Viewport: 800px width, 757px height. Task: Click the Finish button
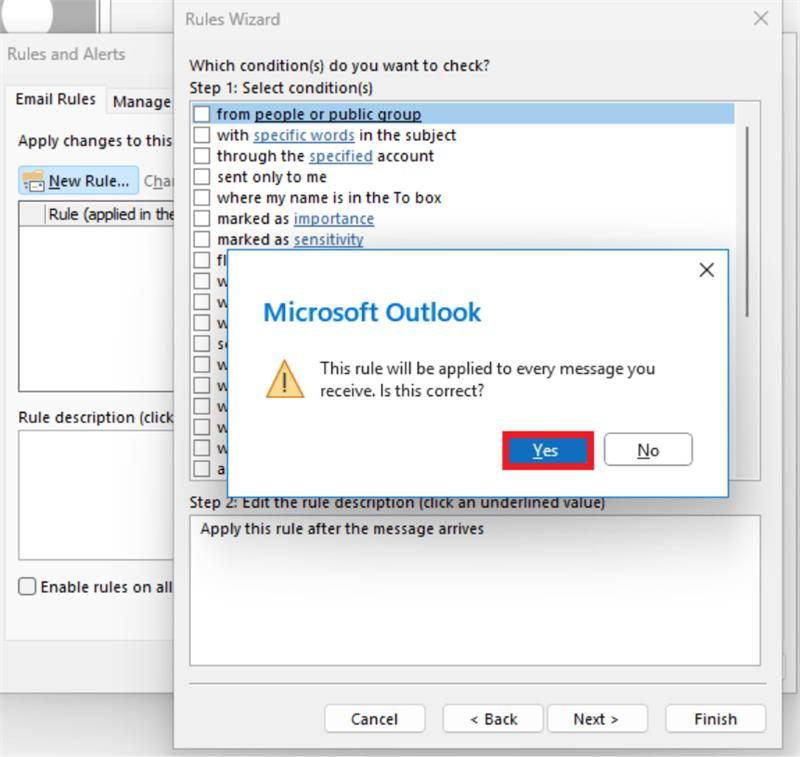coord(715,718)
